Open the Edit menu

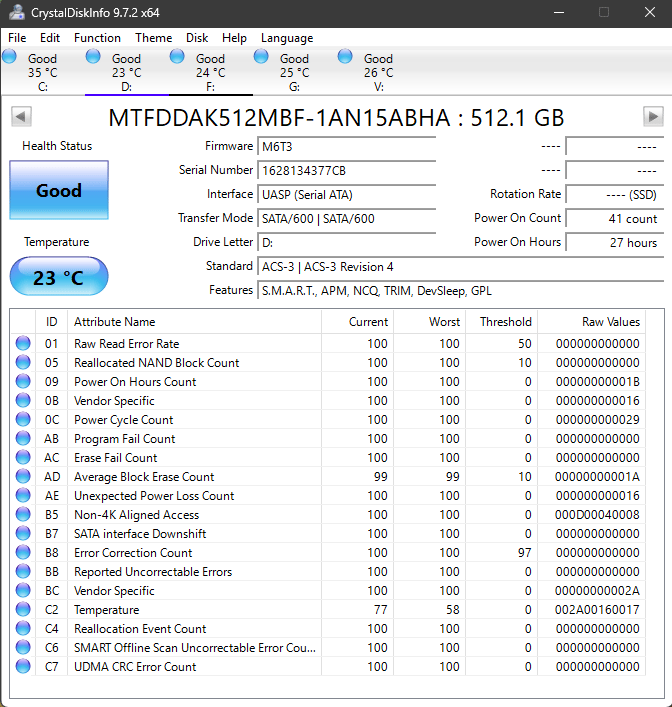[x=50, y=38]
